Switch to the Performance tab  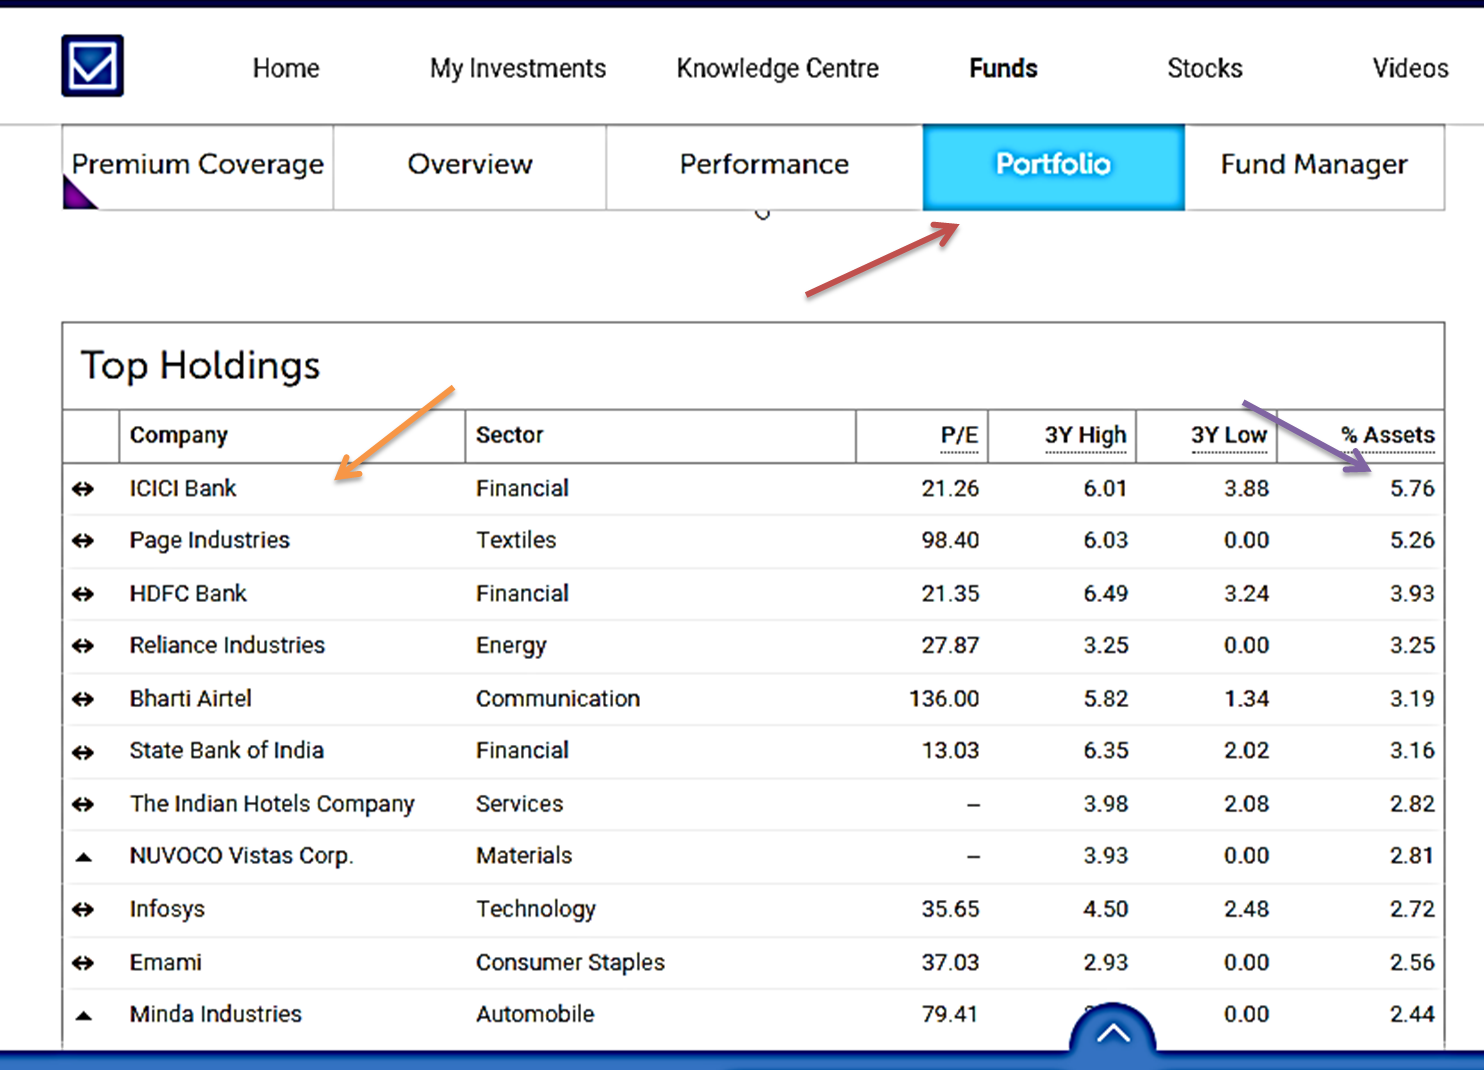point(764,165)
